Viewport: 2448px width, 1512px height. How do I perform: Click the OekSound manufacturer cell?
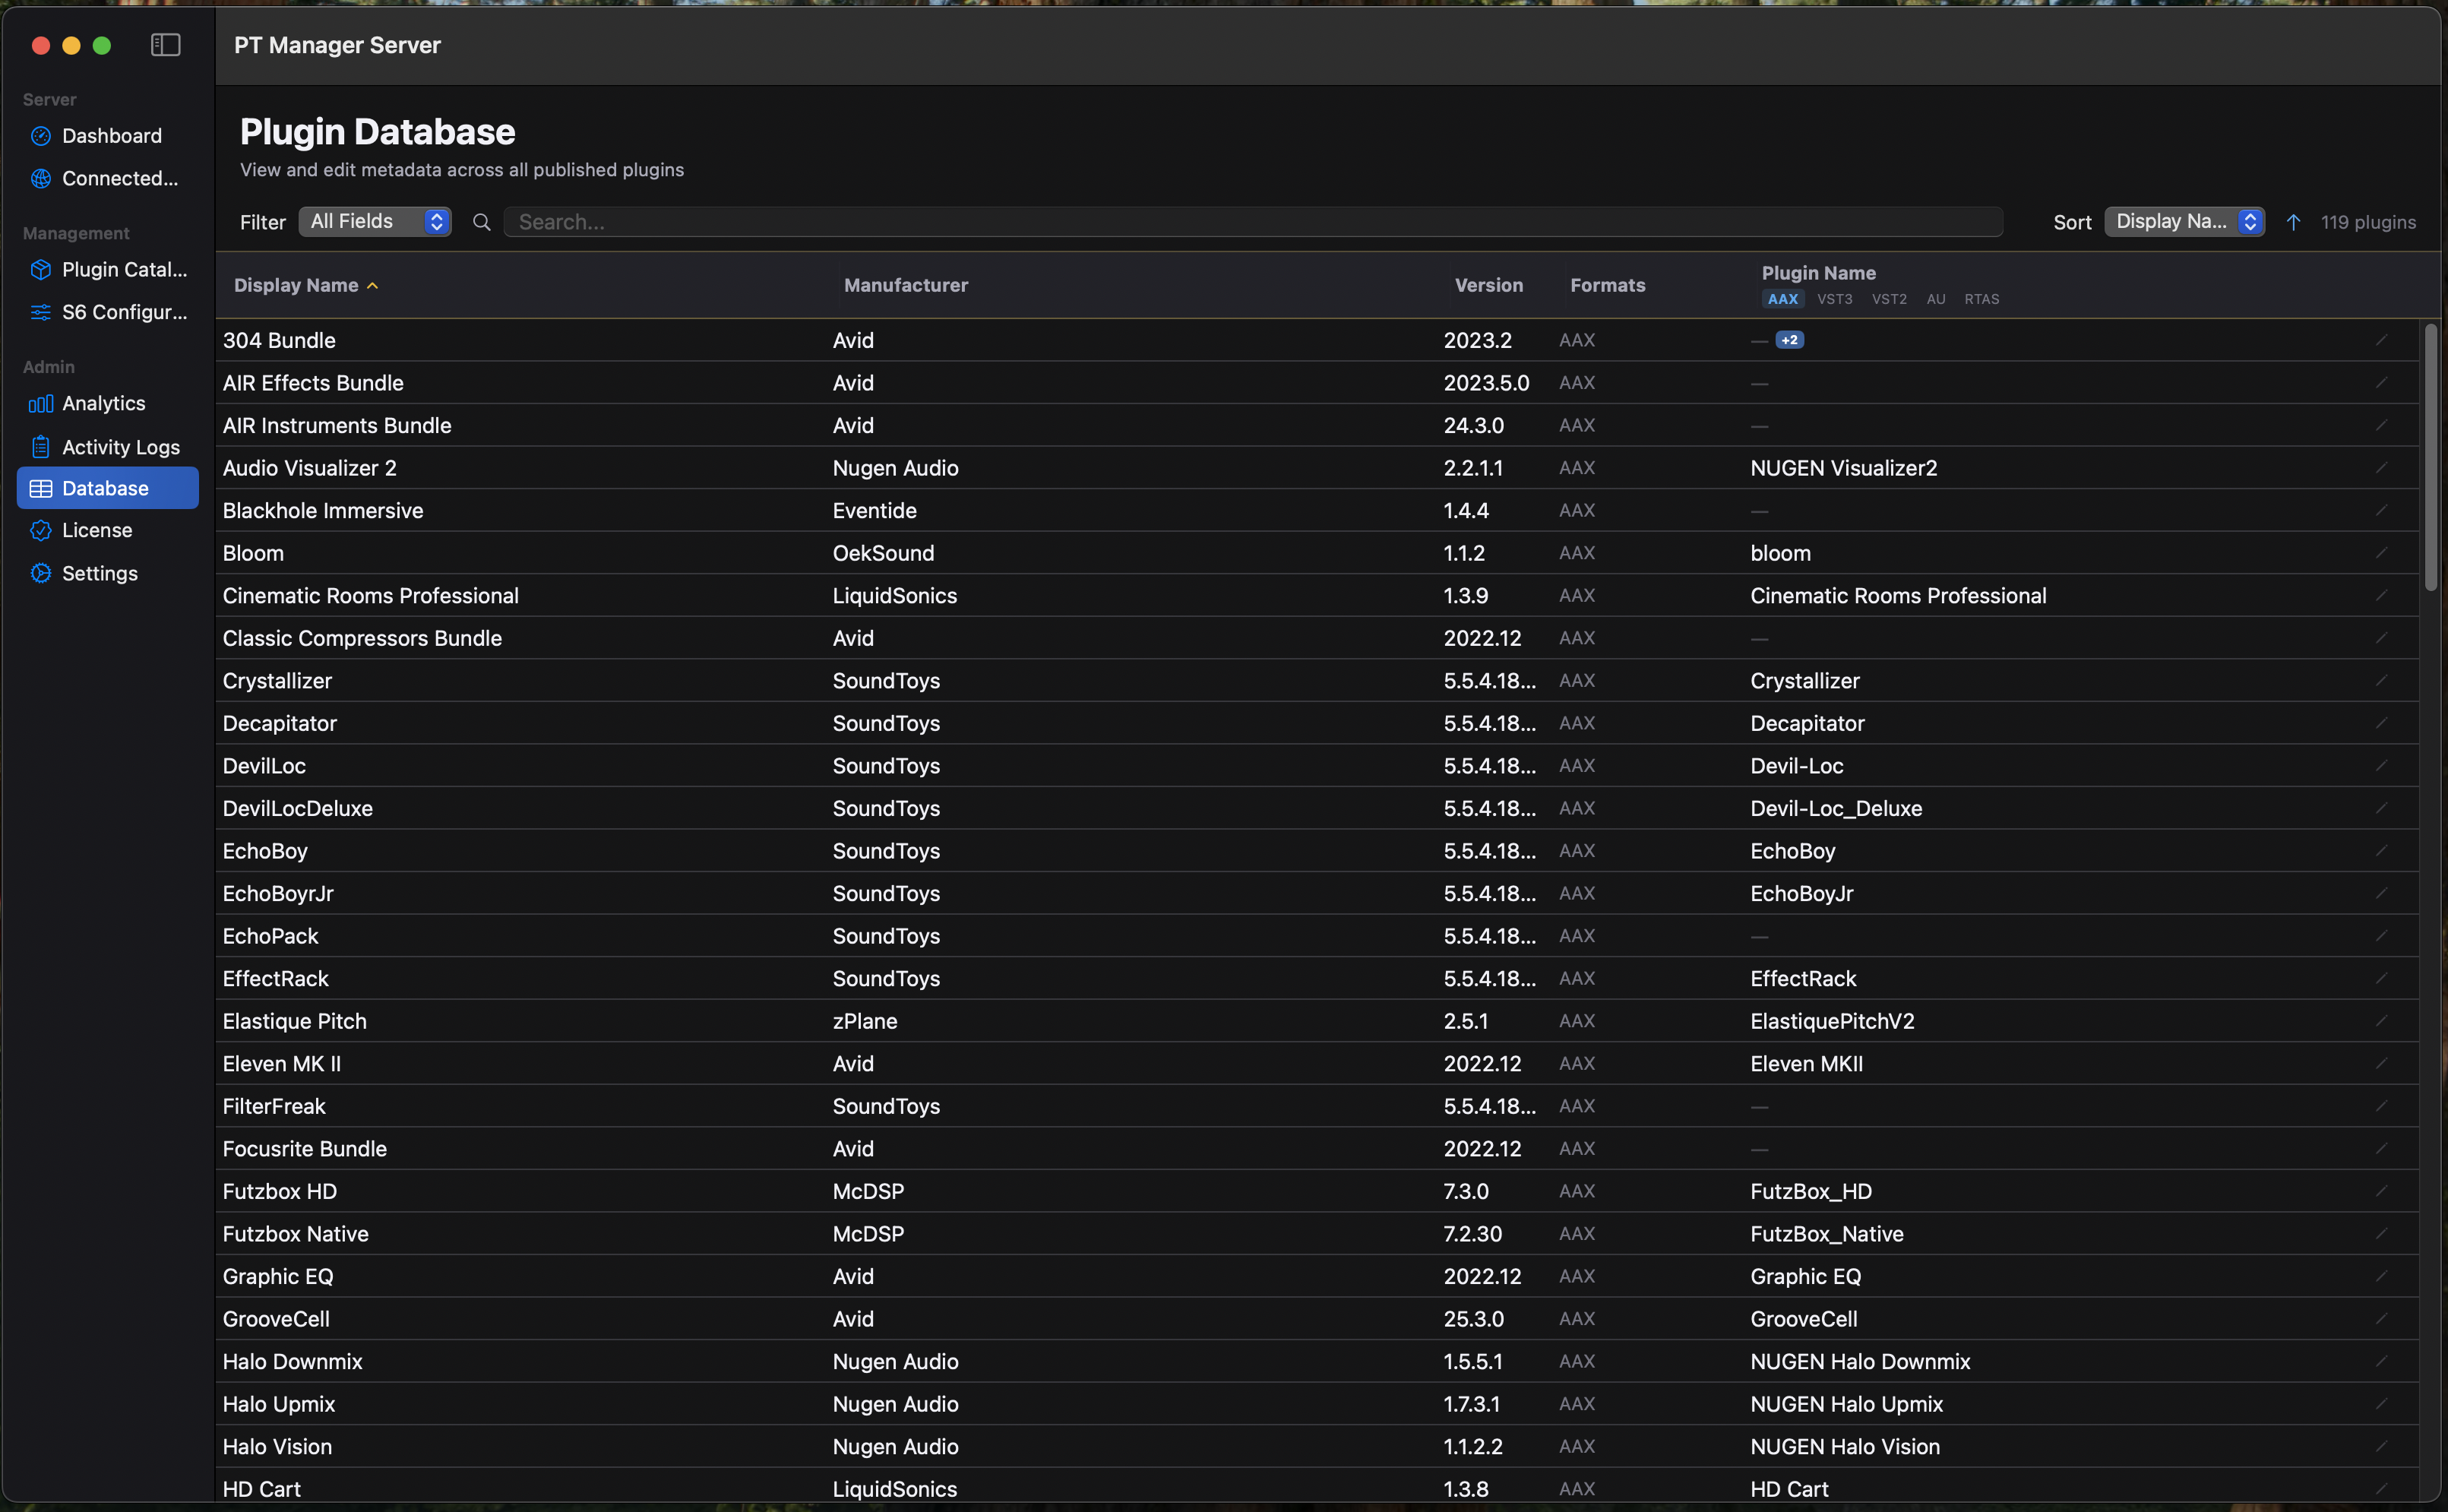pyautogui.click(x=883, y=553)
